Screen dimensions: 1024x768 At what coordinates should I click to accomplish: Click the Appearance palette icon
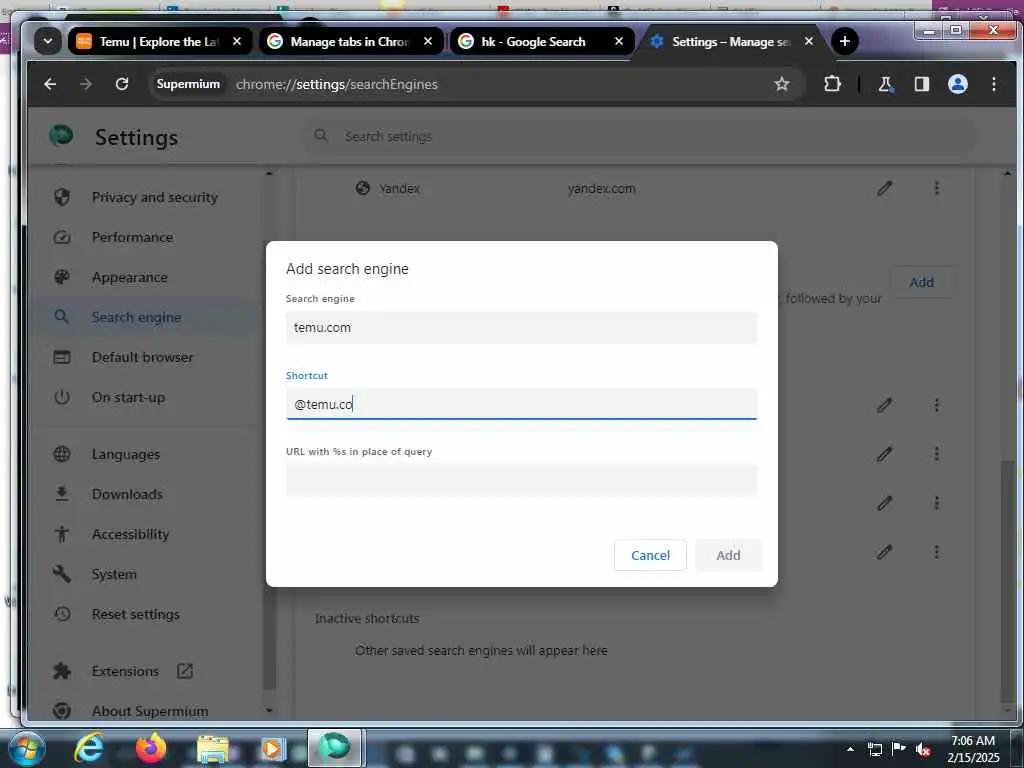(x=62, y=277)
